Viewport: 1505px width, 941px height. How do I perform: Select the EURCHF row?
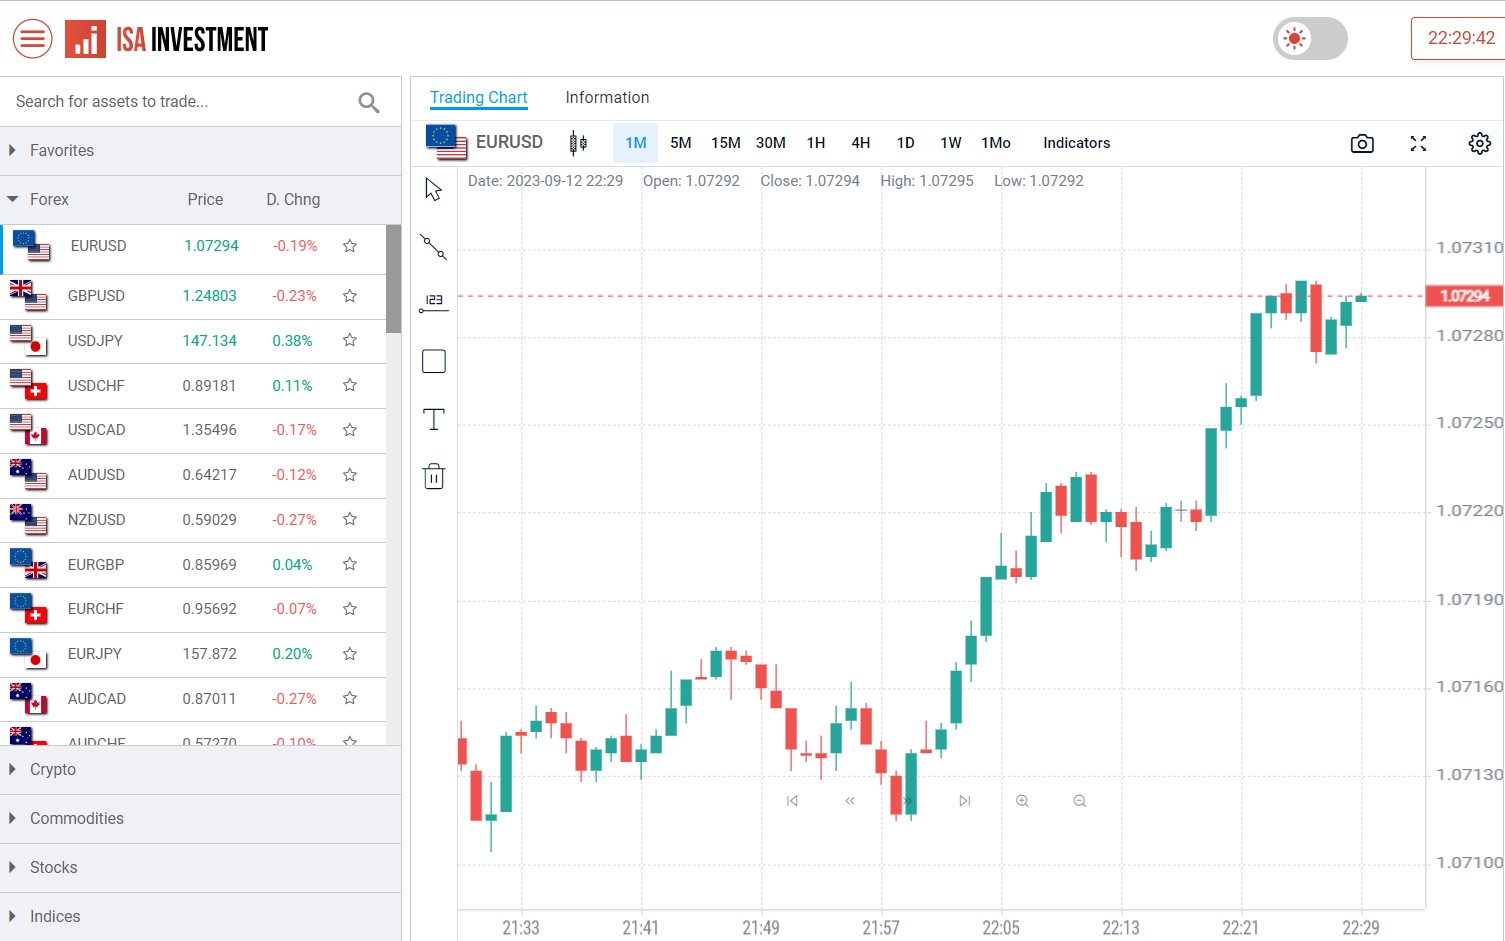(193, 610)
